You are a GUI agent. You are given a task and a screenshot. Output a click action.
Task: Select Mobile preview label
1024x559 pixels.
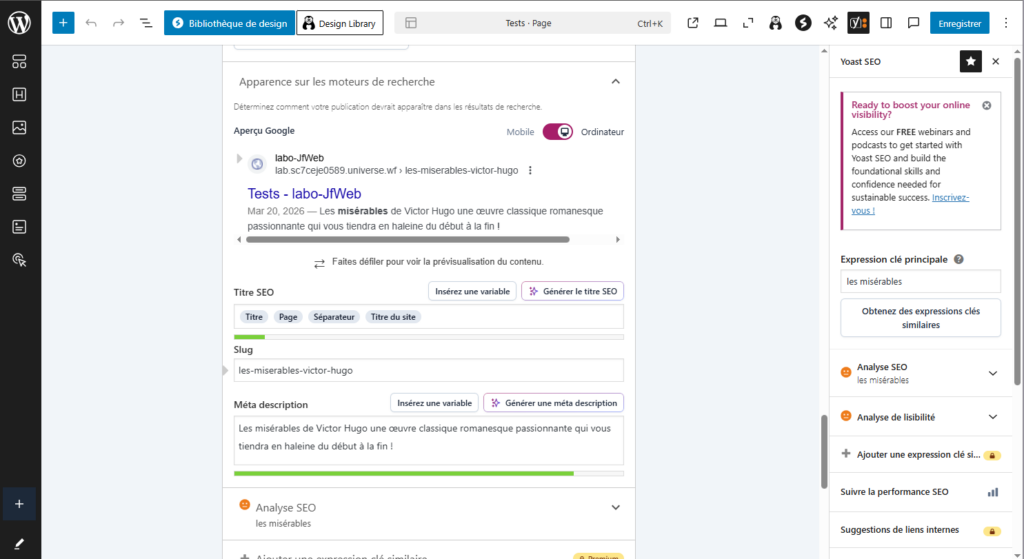tap(520, 132)
